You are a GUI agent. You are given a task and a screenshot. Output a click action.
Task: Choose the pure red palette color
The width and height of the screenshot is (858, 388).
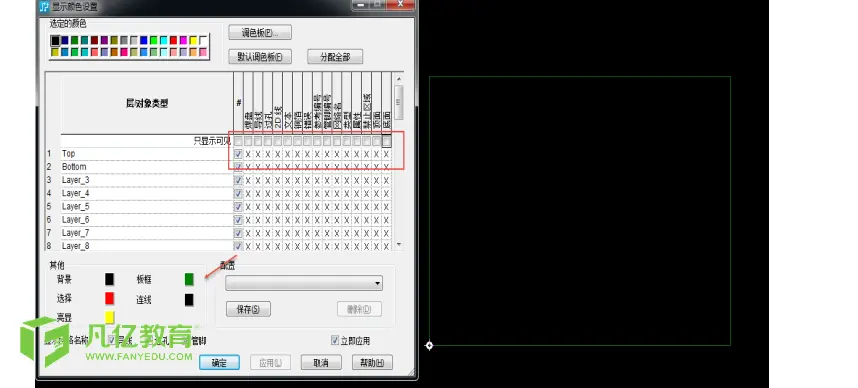point(173,40)
